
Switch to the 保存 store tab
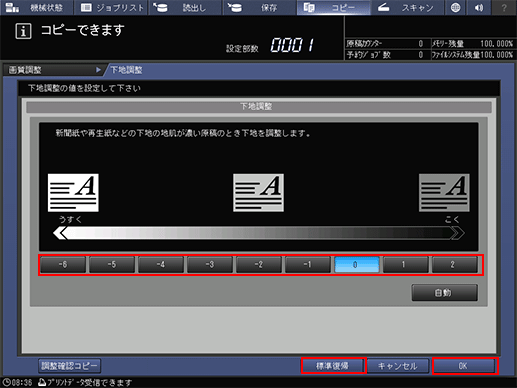pyautogui.click(x=259, y=7)
